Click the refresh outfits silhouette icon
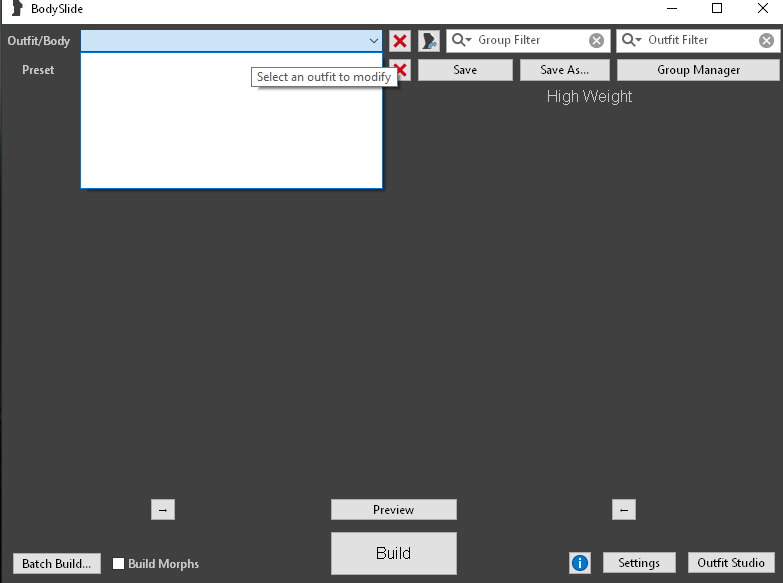This screenshot has height=583, width=783. pyautogui.click(x=429, y=41)
